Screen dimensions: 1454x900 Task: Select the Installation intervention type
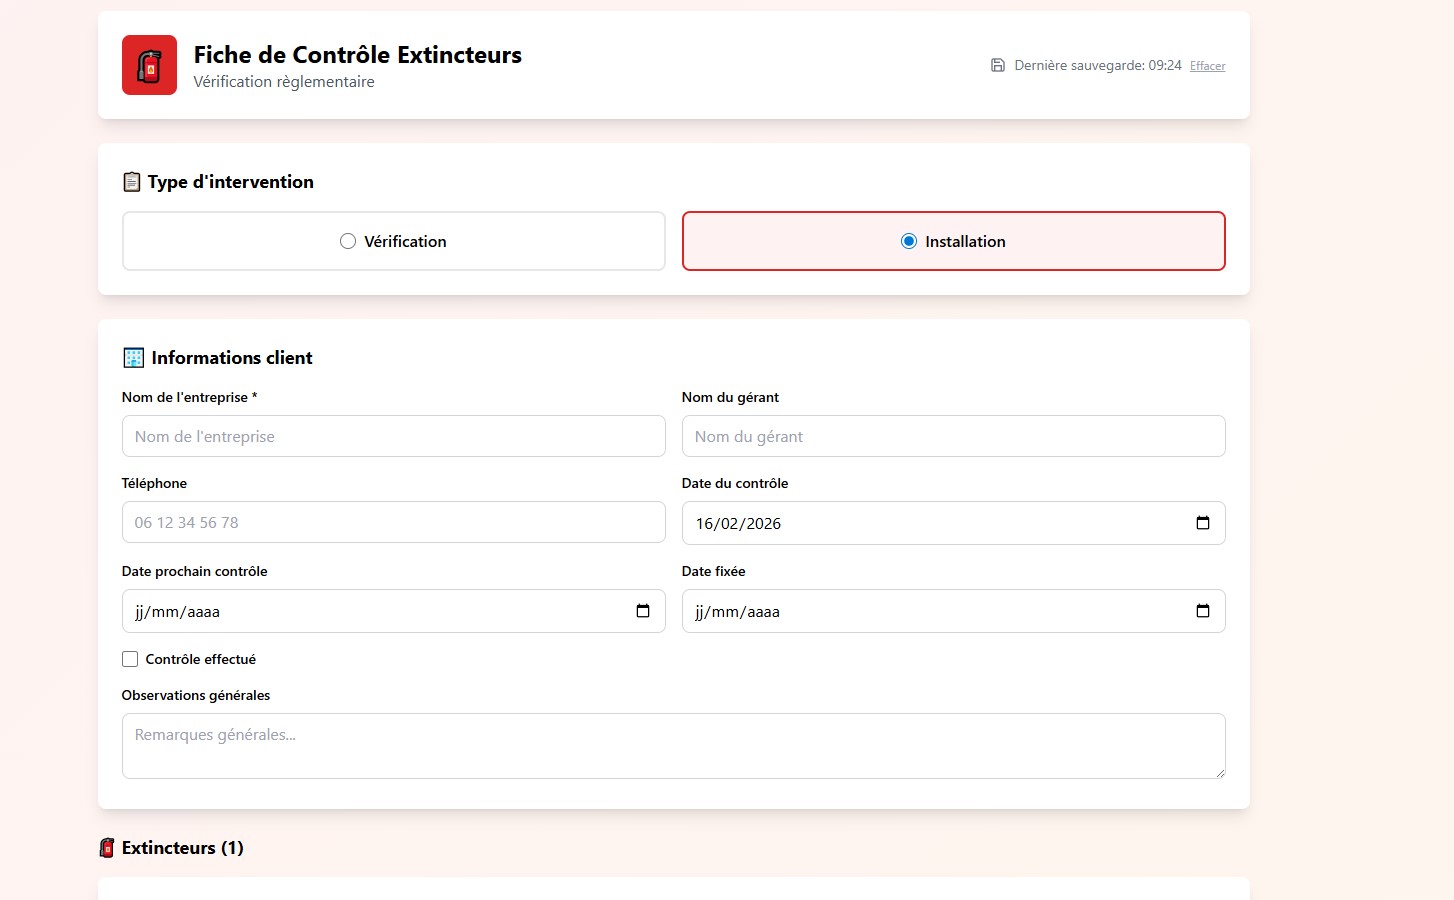[908, 241]
